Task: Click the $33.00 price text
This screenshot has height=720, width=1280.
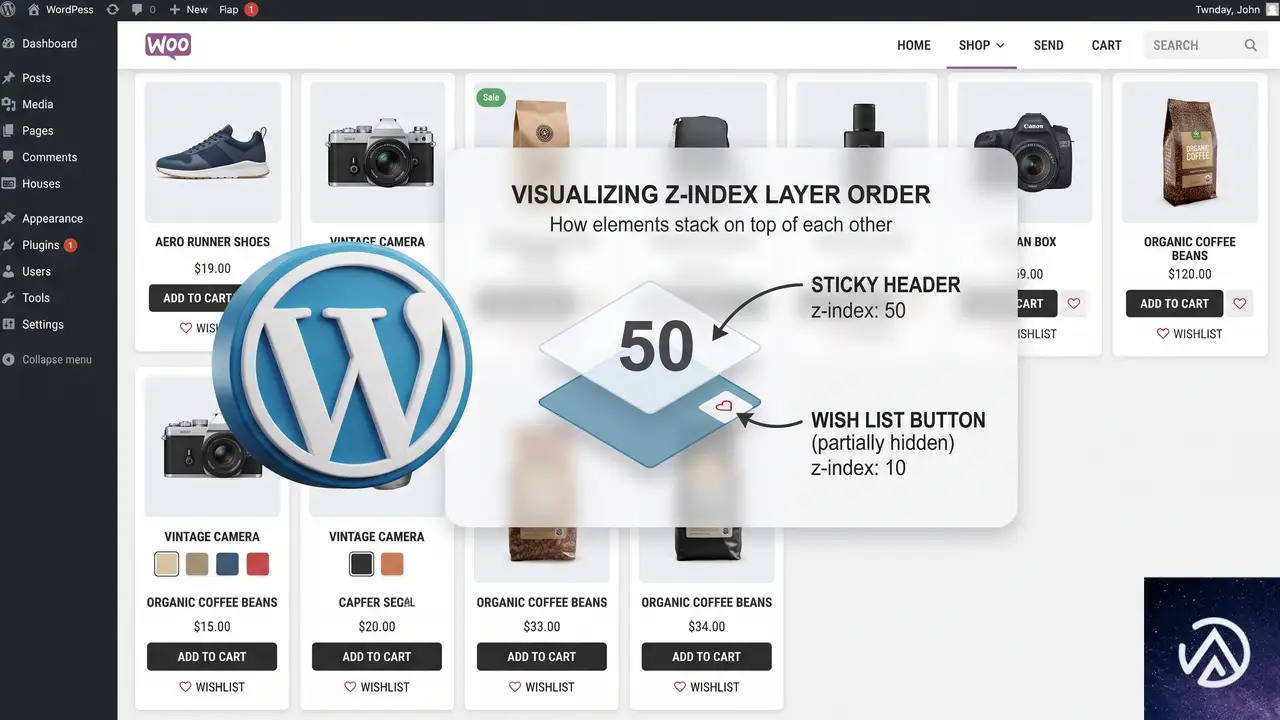Action: 542,627
